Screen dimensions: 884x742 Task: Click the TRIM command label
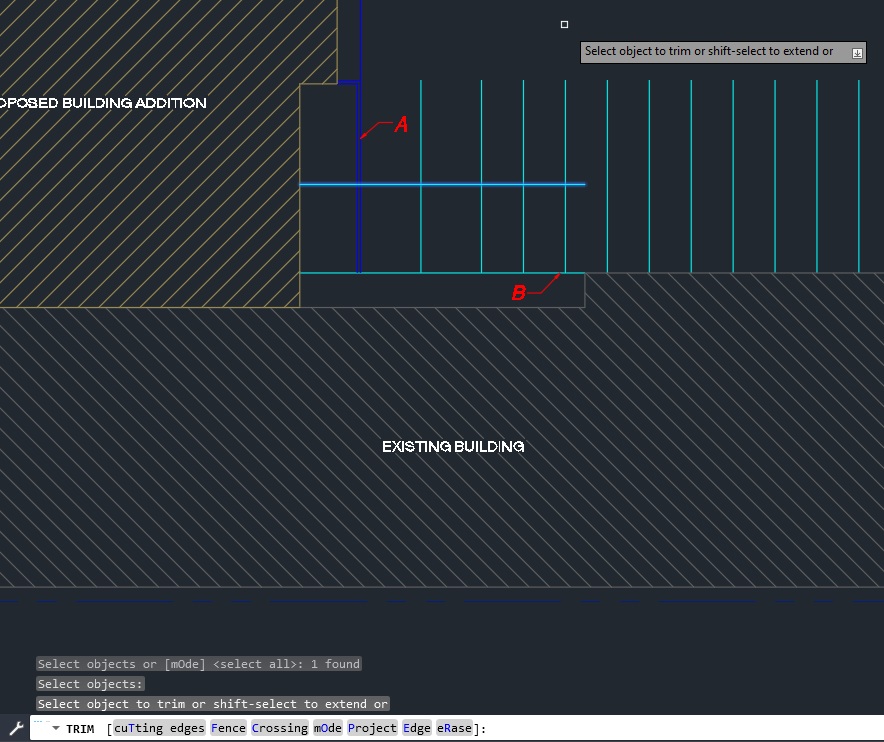pos(79,729)
